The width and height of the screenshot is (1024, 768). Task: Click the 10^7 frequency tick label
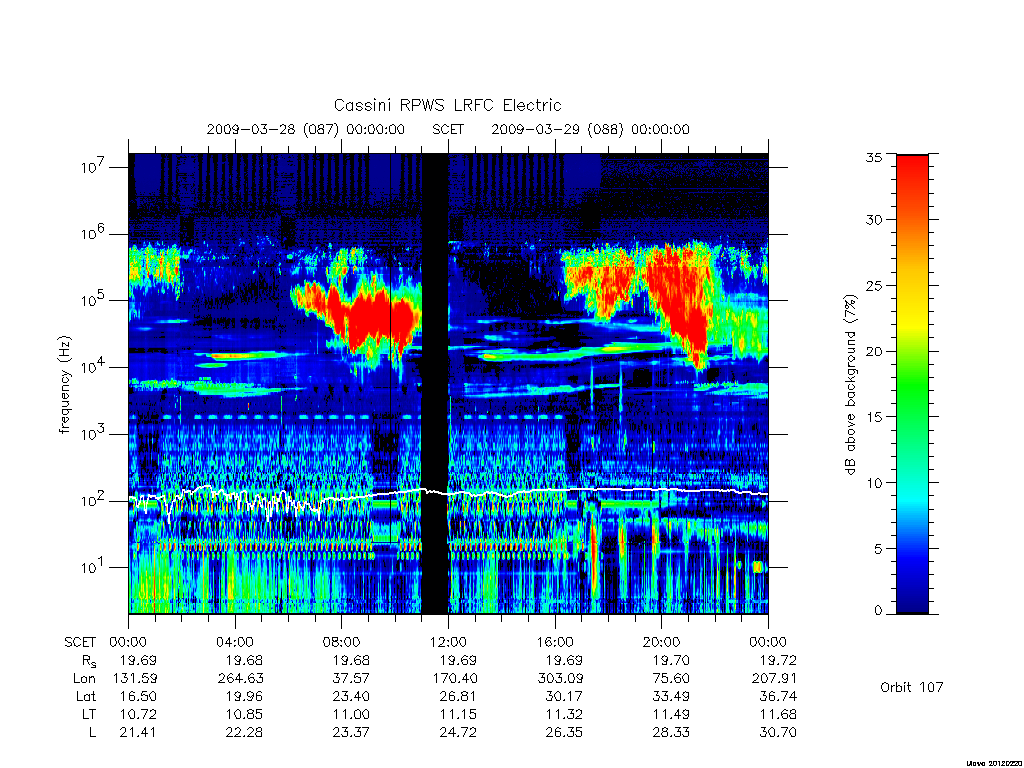(94, 166)
